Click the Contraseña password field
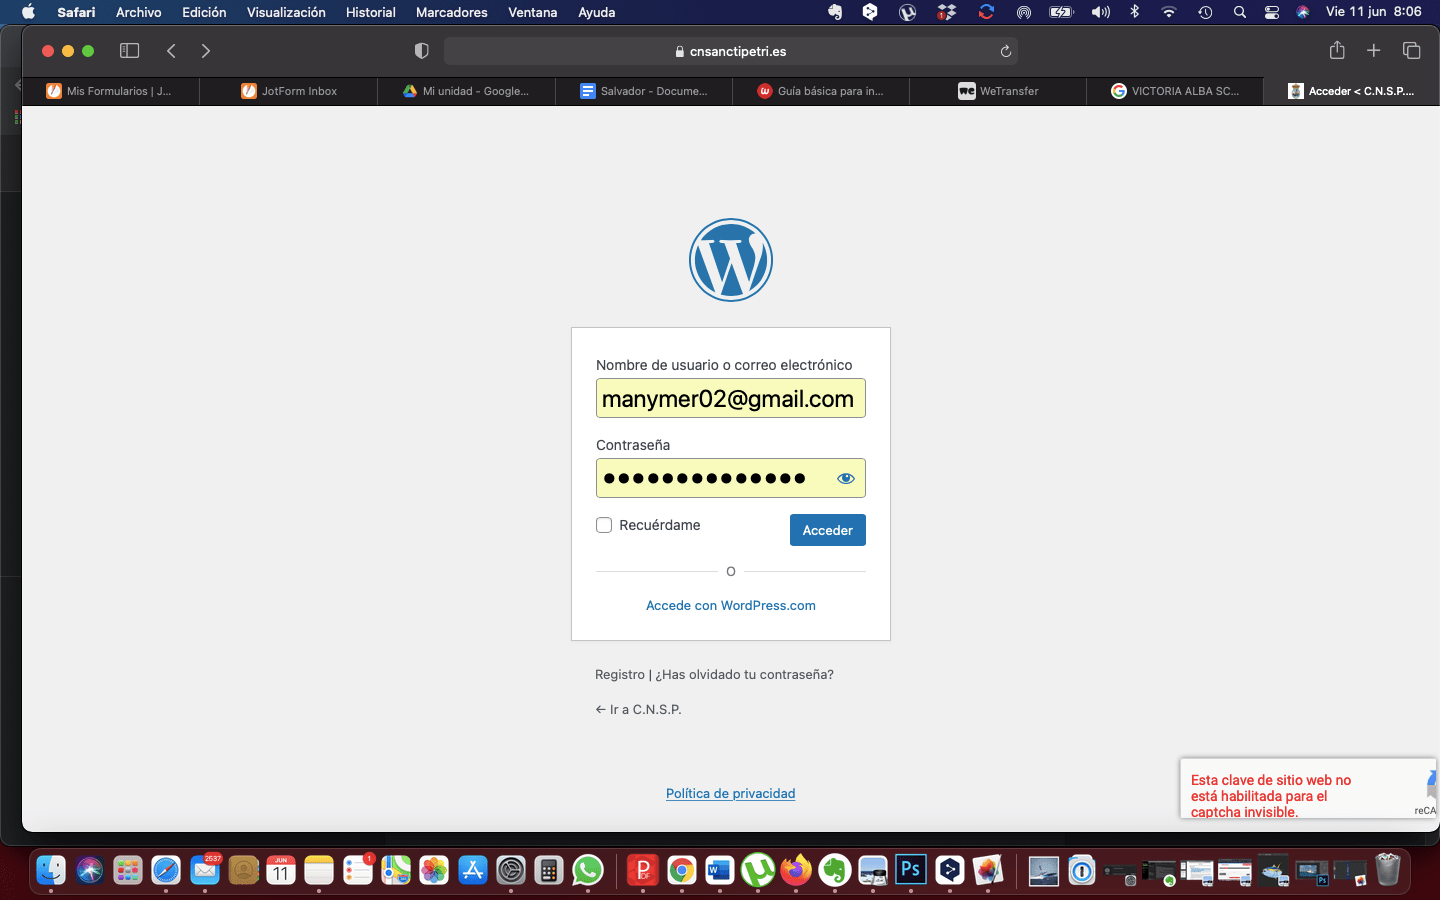This screenshot has height=900, width=1440. pos(731,478)
